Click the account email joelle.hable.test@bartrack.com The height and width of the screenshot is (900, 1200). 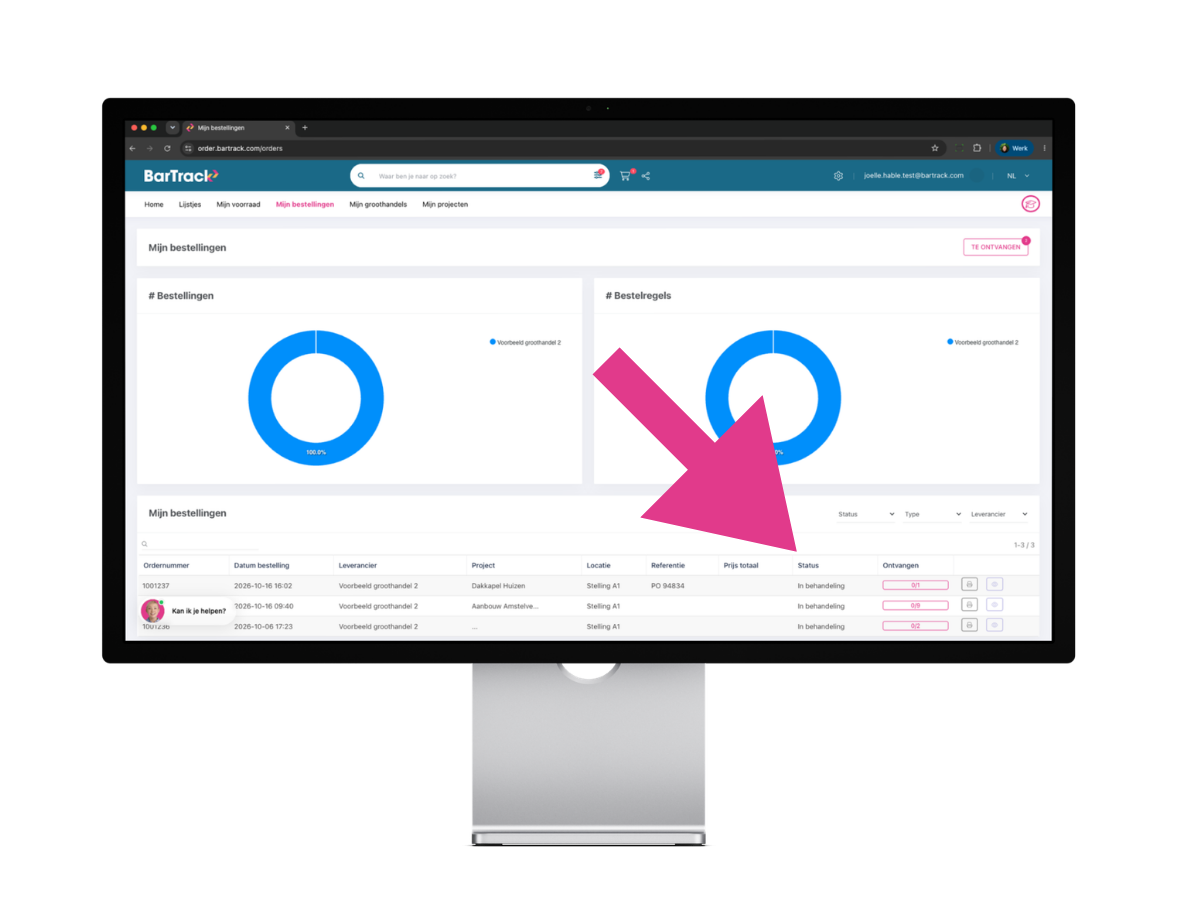[x=914, y=176]
